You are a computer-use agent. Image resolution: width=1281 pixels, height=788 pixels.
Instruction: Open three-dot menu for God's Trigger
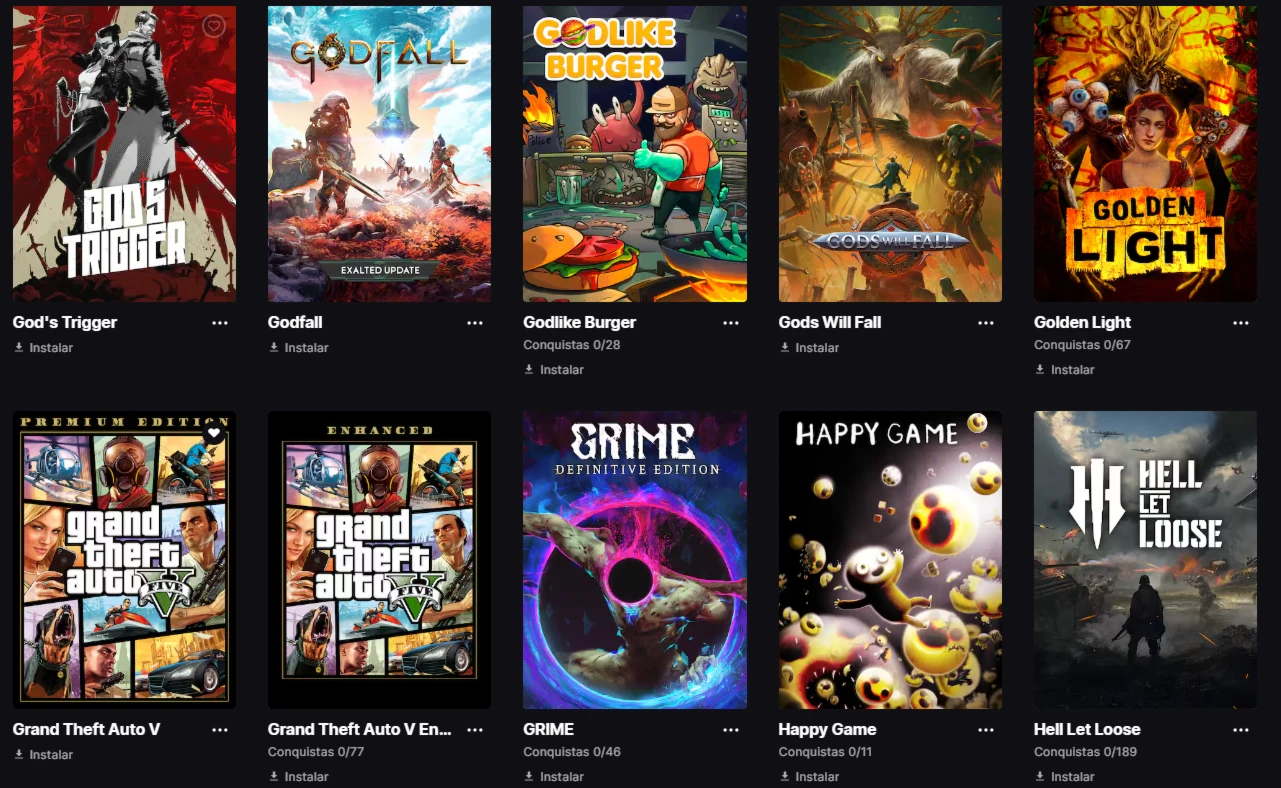pos(220,323)
